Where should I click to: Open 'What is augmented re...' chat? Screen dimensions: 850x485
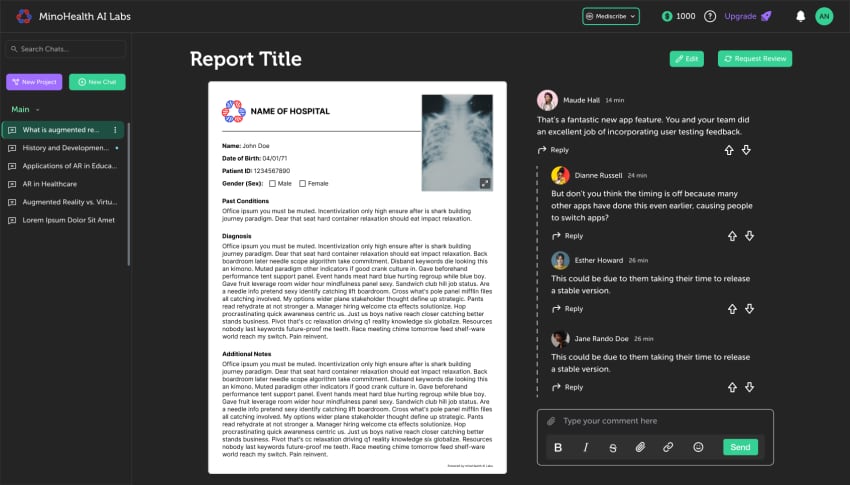[x=63, y=130]
